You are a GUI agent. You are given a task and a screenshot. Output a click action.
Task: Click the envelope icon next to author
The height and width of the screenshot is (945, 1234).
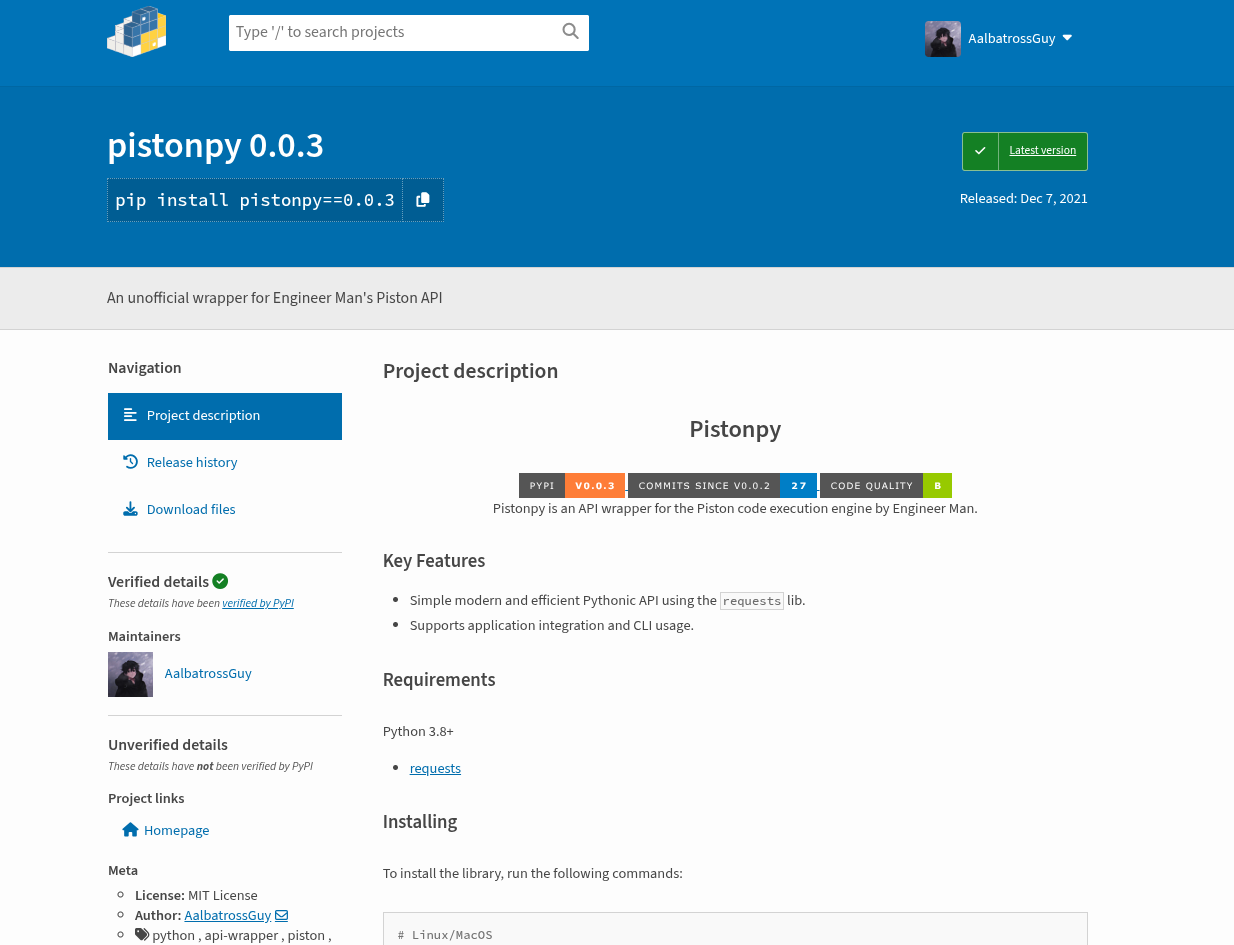pos(282,915)
